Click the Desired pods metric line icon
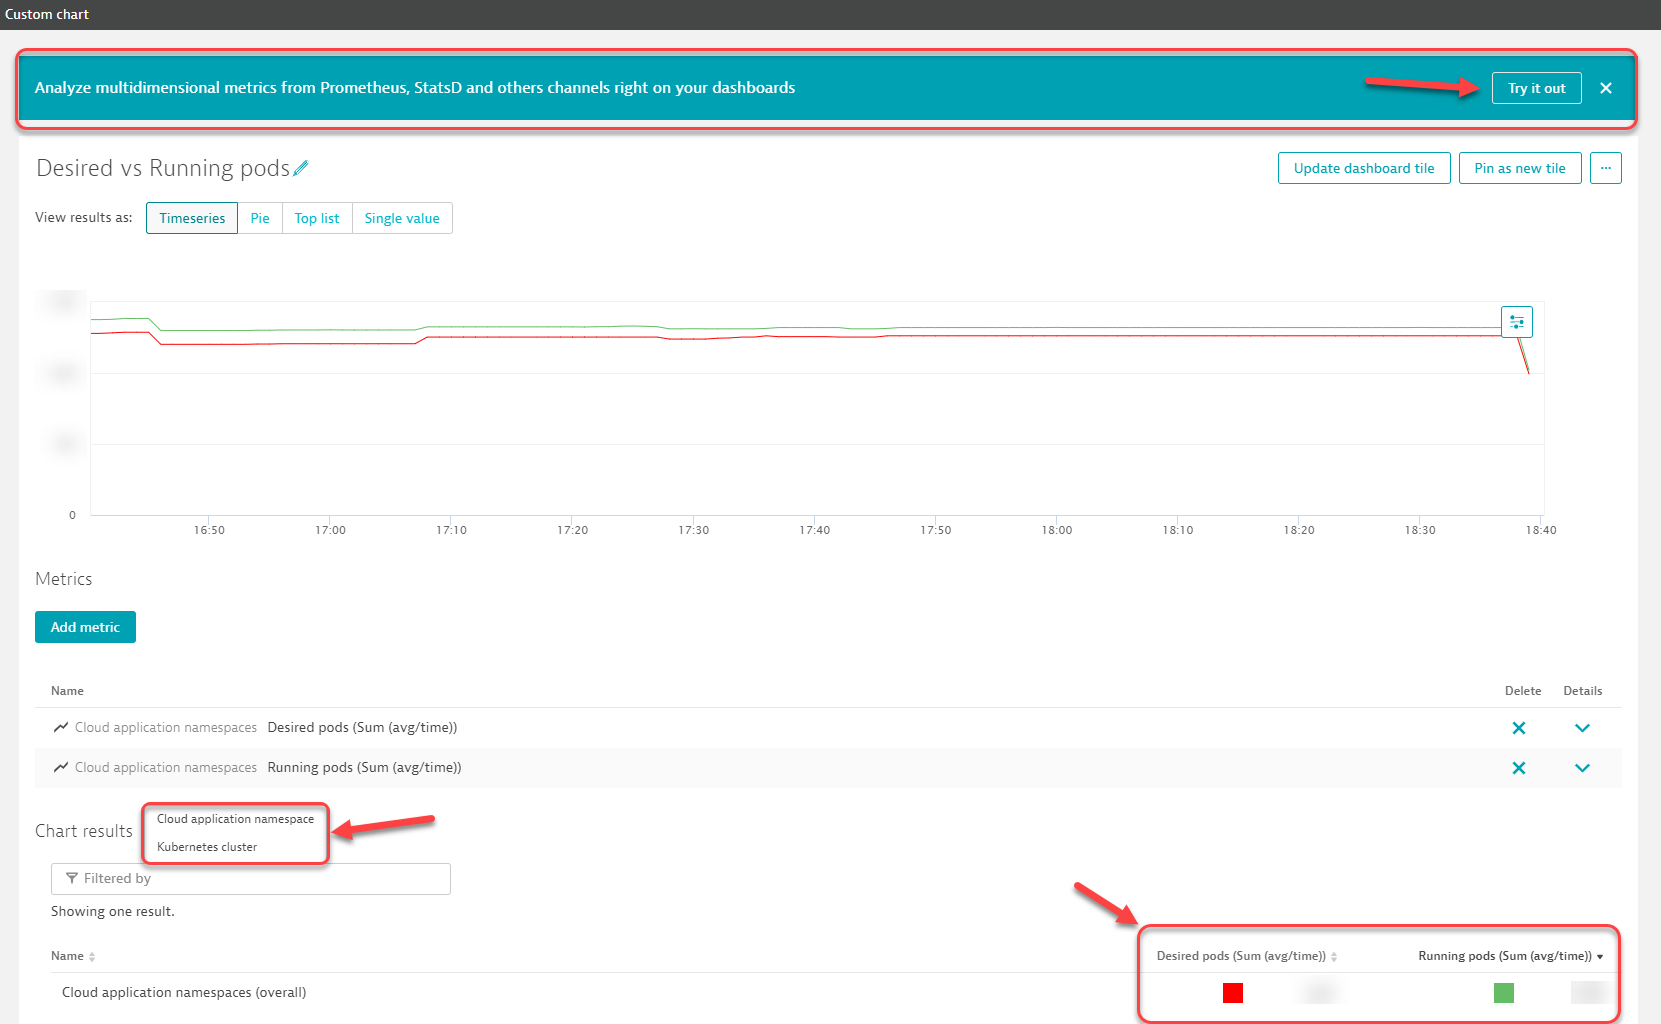1661x1024 pixels. tap(61, 727)
